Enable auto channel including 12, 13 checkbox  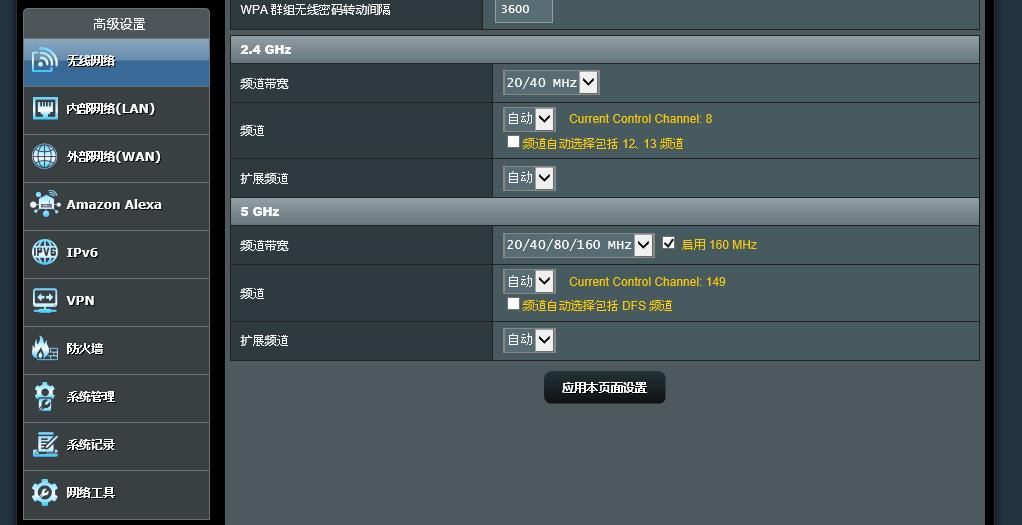513,142
